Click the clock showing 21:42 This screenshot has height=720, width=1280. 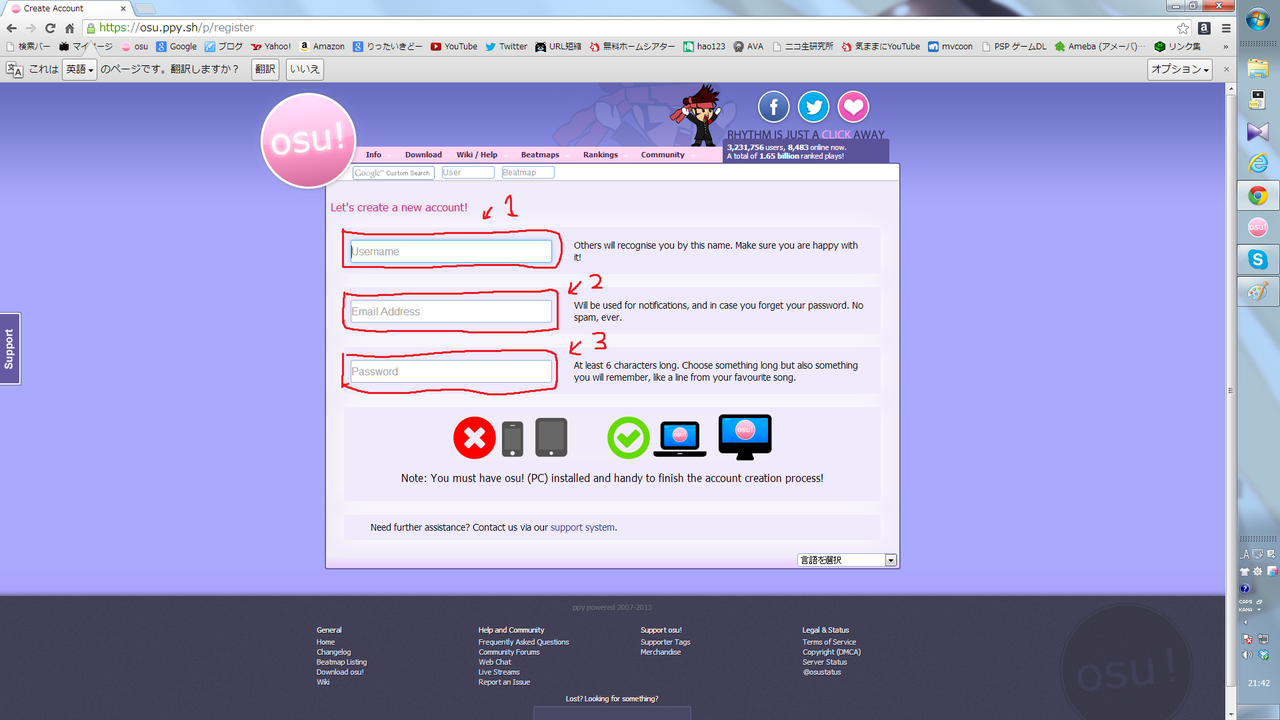pos(1258,684)
